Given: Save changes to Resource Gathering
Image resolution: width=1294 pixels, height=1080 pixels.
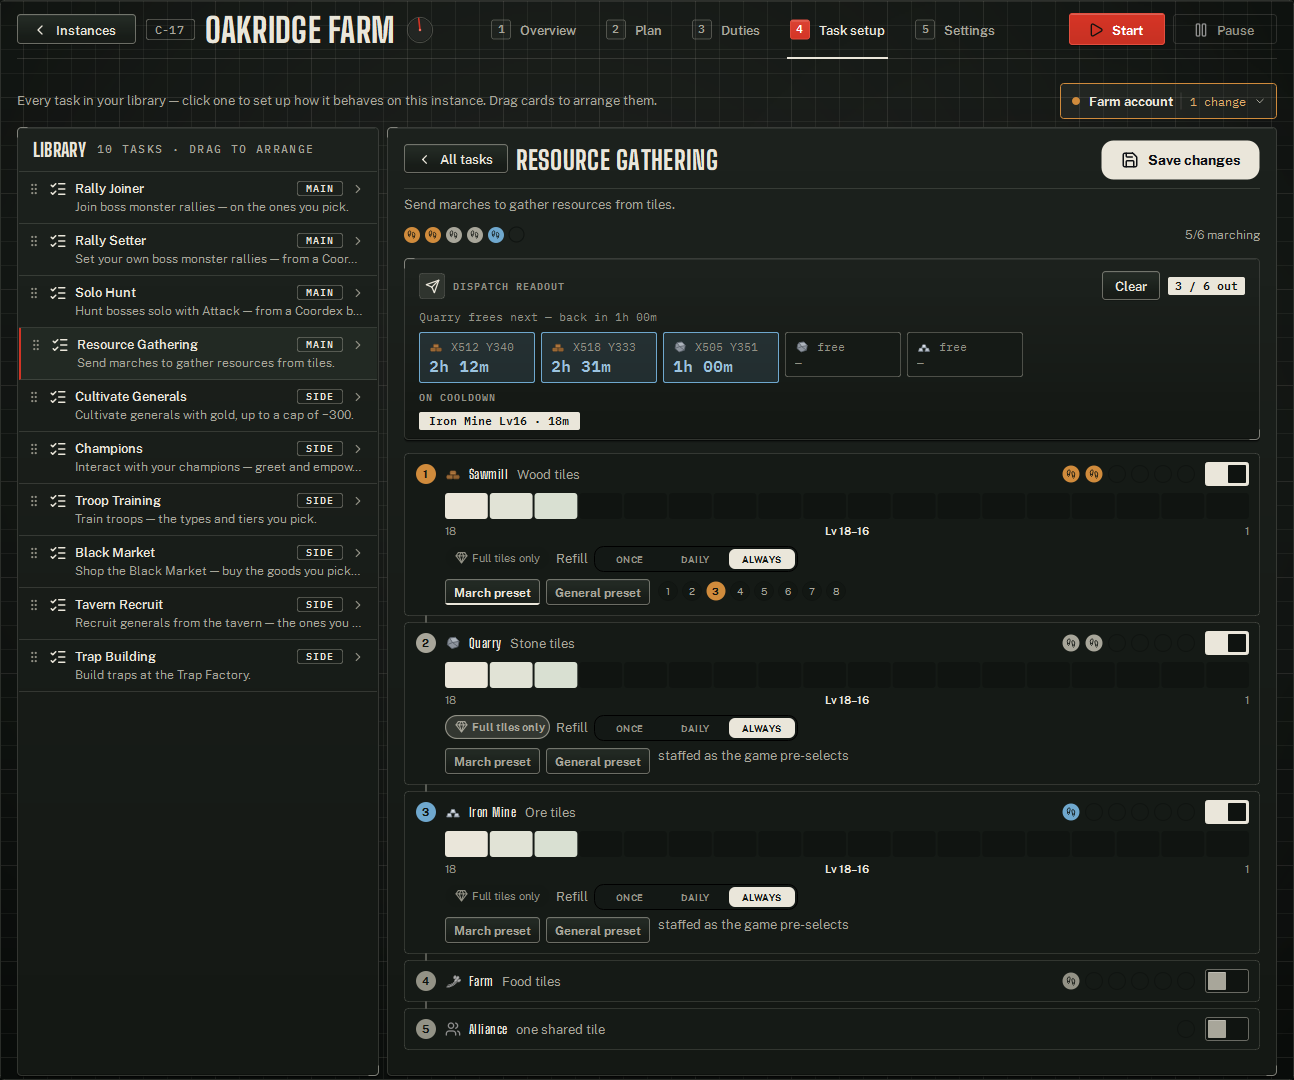Looking at the screenshot, I should (x=1180, y=160).
